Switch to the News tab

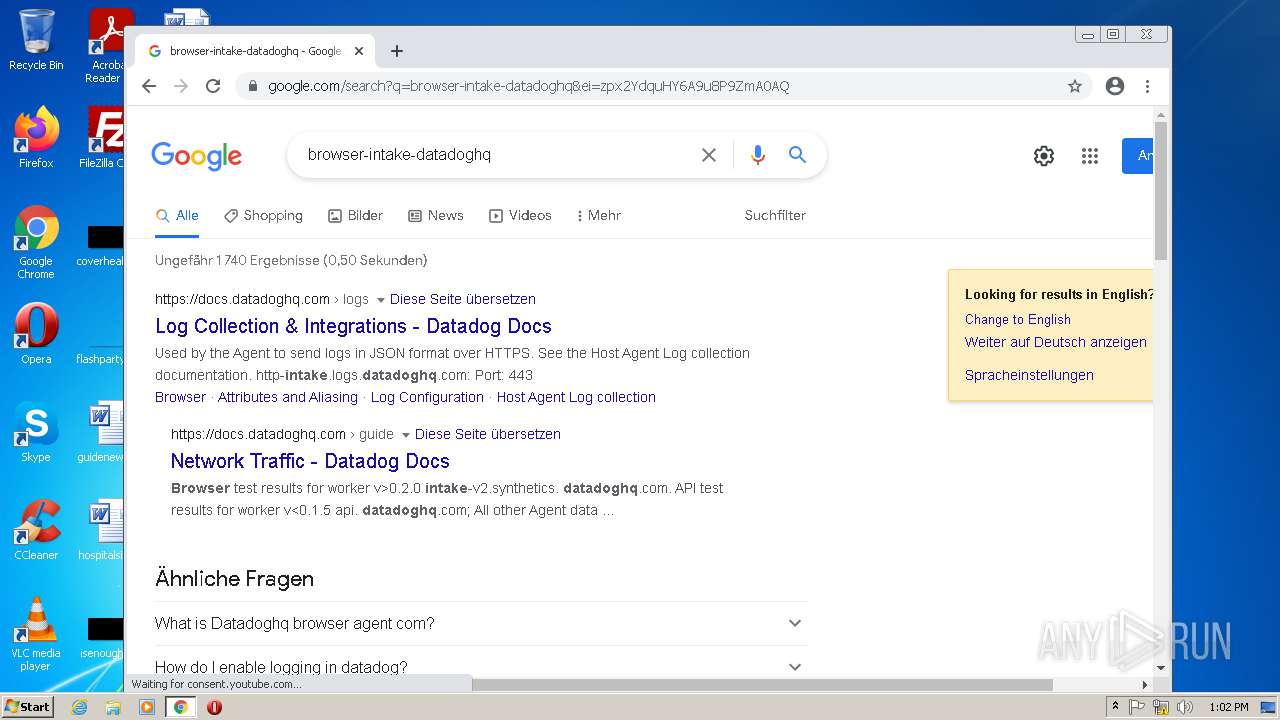(x=435, y=215)
